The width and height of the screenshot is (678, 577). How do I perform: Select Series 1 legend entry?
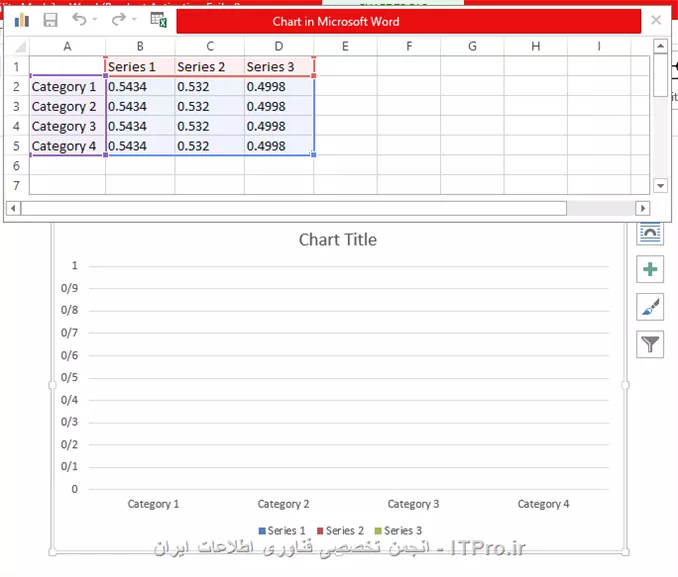[x=282, y=531]
